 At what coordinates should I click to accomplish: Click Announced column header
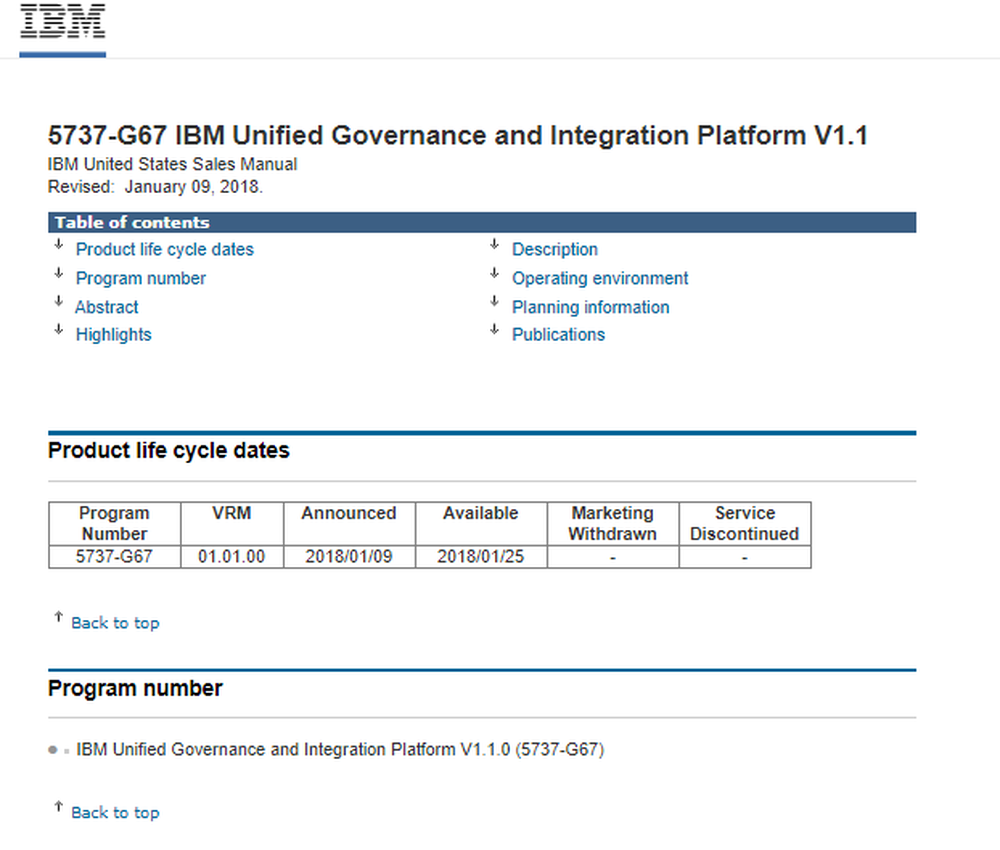pyautogui.click(x=349, y=524)
